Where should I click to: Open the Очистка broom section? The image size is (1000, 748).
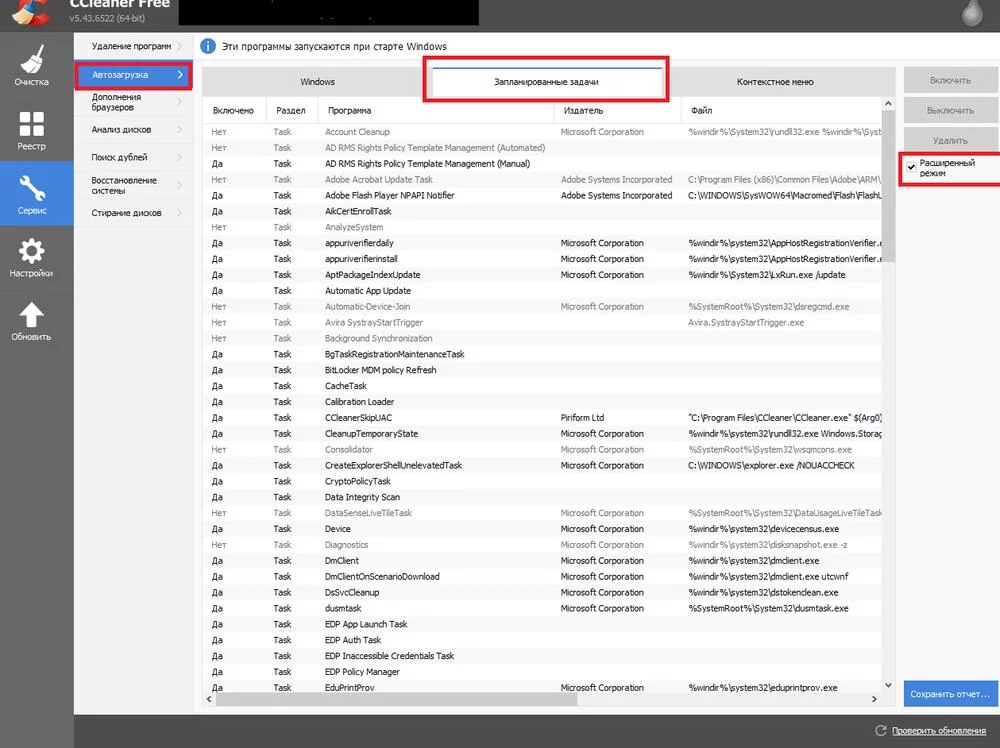pos(31,64)
